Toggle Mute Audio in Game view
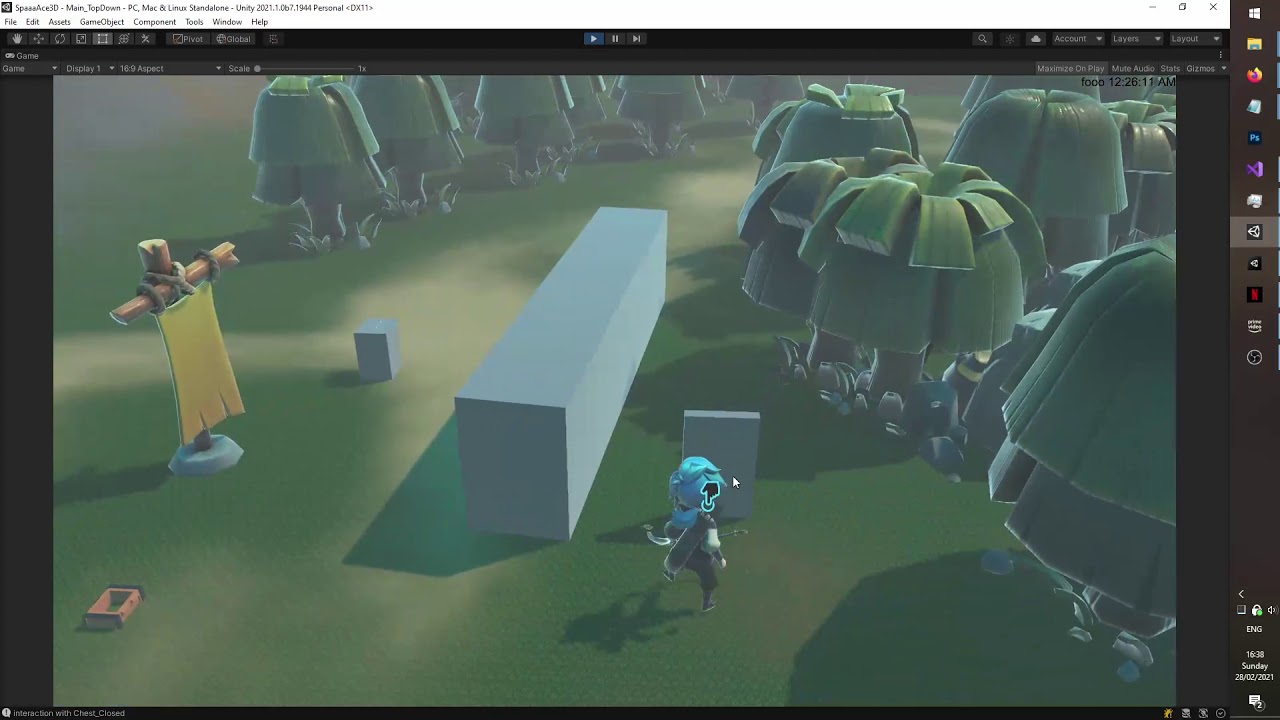 (x=1132, y=69)
